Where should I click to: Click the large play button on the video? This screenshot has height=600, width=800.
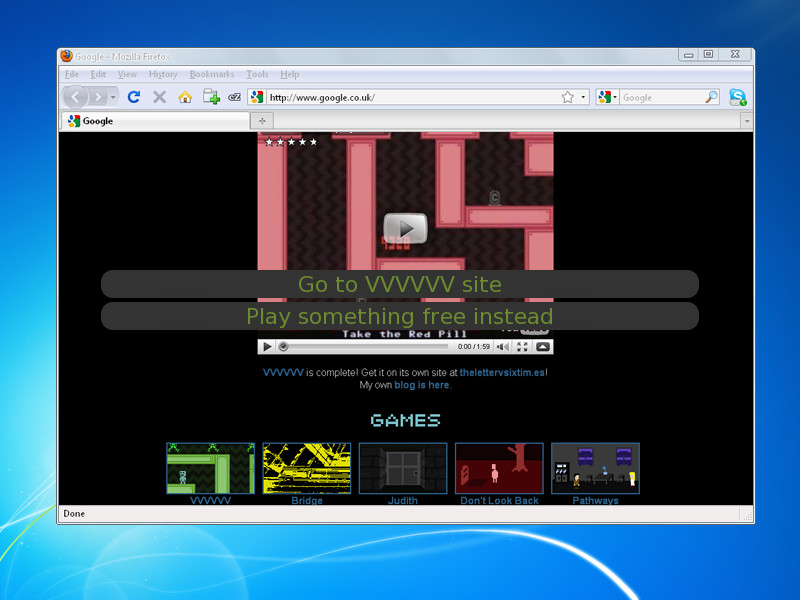point(405,228)
